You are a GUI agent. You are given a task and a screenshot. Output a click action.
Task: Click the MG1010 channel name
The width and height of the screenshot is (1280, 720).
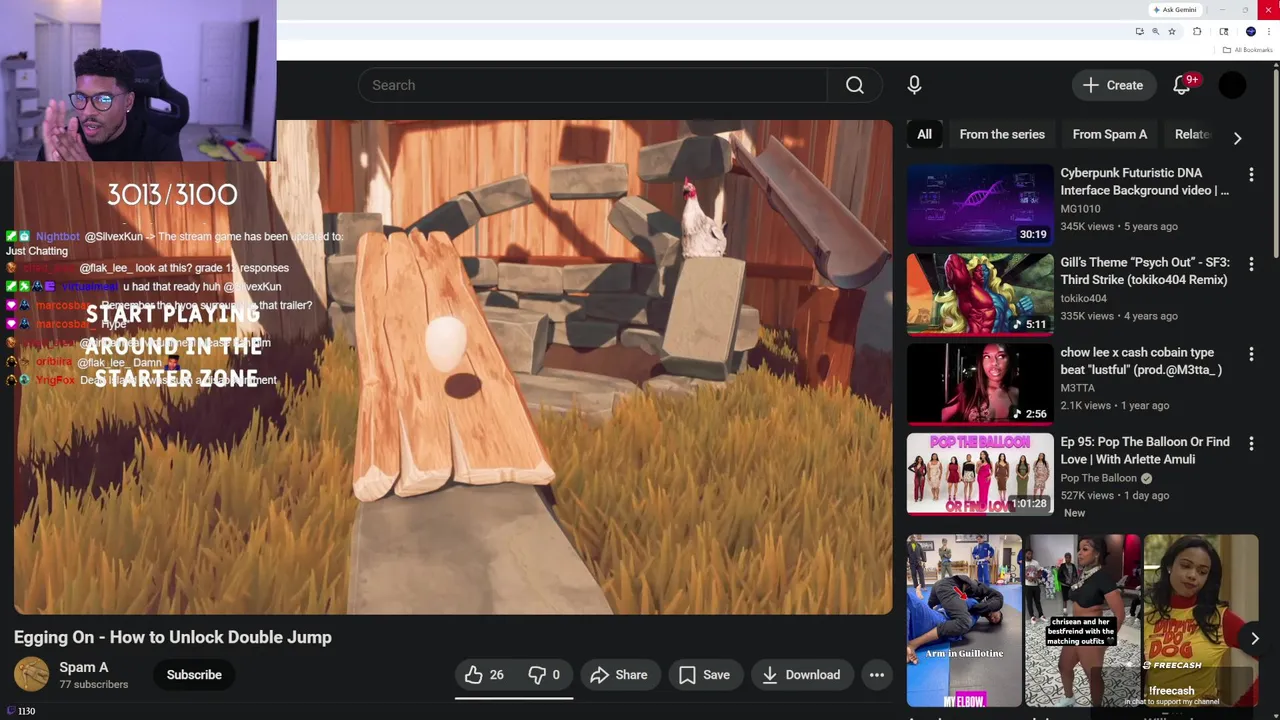1080,209
